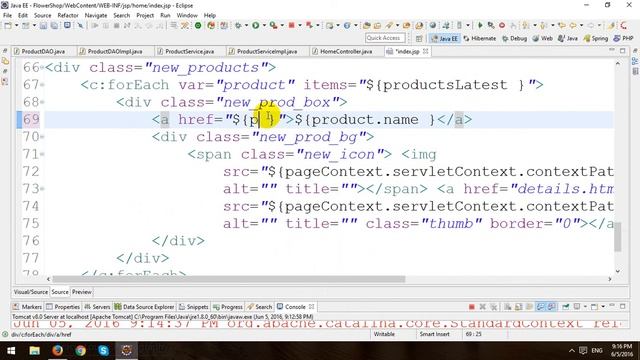
Task: Click the Remove Launch icon in Console toolbar
Action: click(x=482, y=307)
